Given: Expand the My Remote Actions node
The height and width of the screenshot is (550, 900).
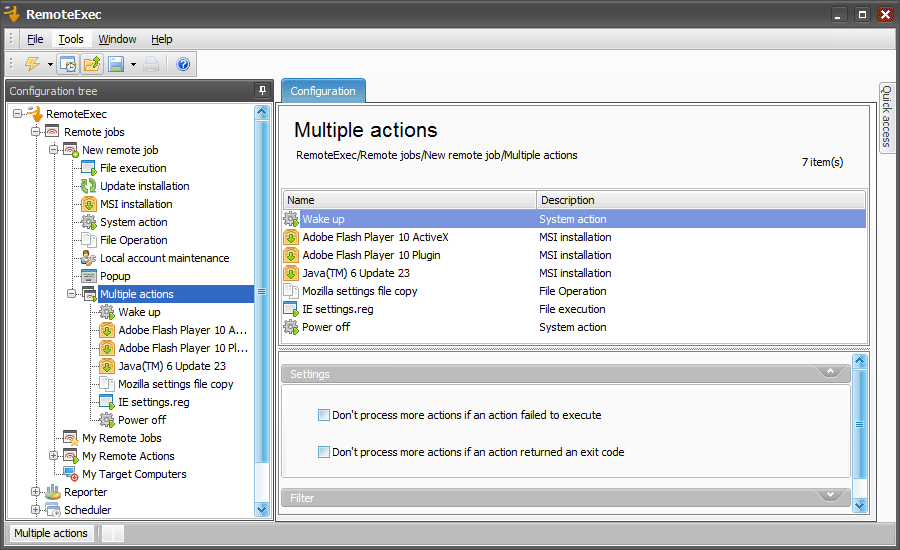Looking at the screenshot, I should tap(53, 455).
